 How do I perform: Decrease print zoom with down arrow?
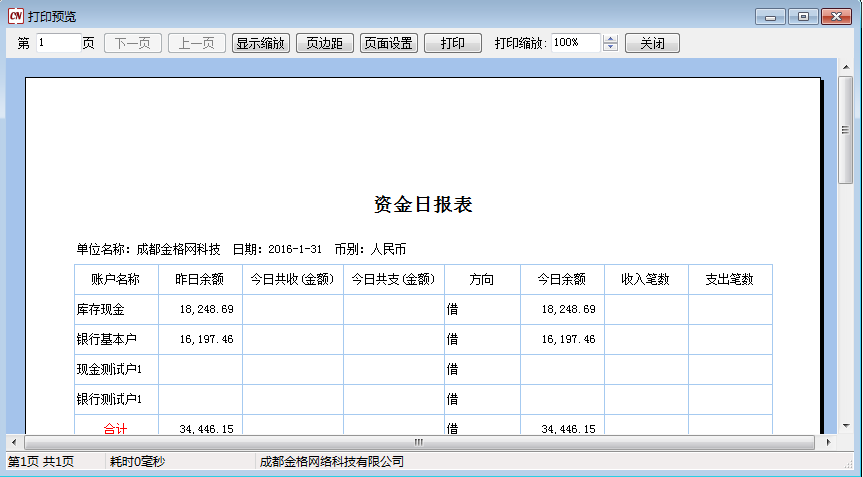pos(611,48)
